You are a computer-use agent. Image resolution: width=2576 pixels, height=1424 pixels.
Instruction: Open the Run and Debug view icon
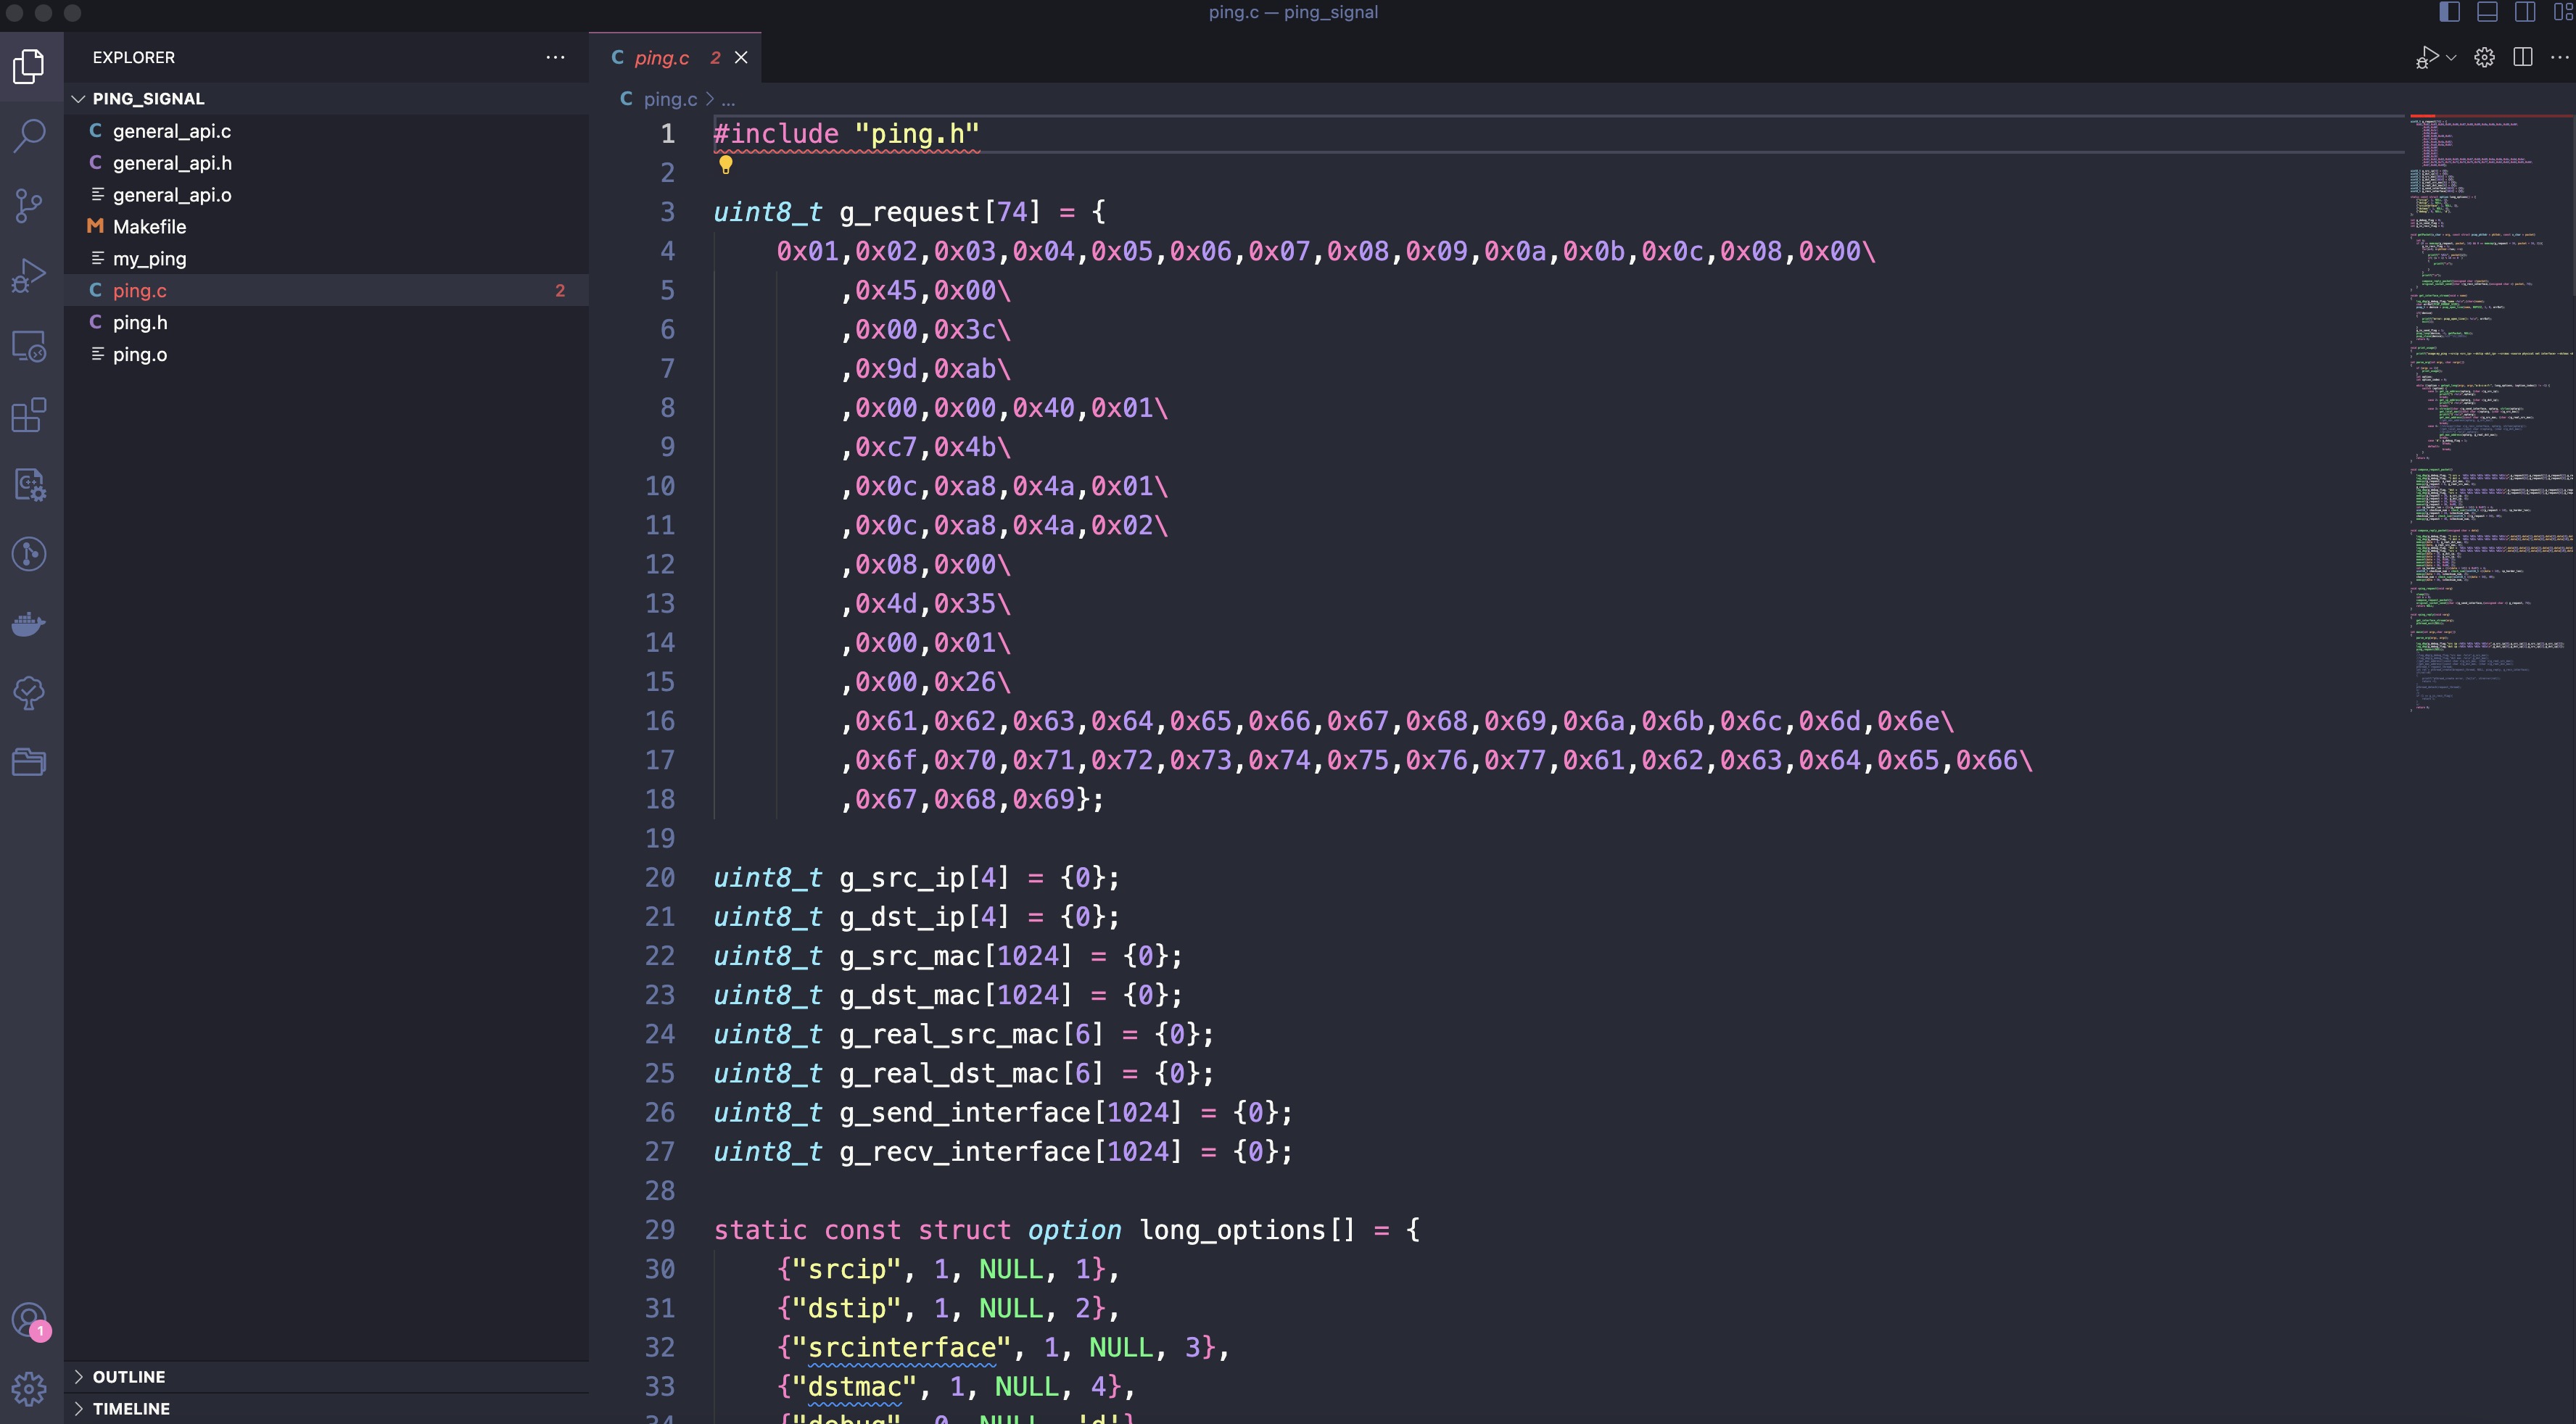[x=29, y=276]
